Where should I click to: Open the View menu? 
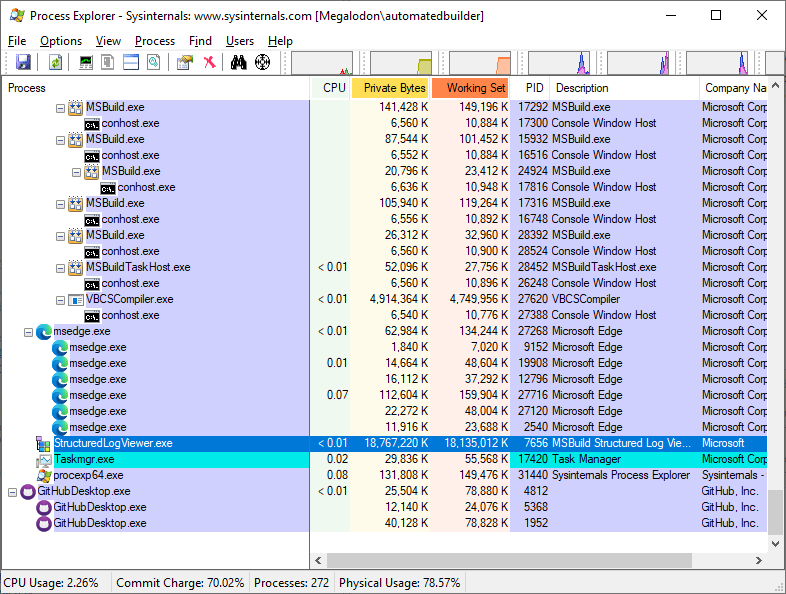(x=108, y=41)
